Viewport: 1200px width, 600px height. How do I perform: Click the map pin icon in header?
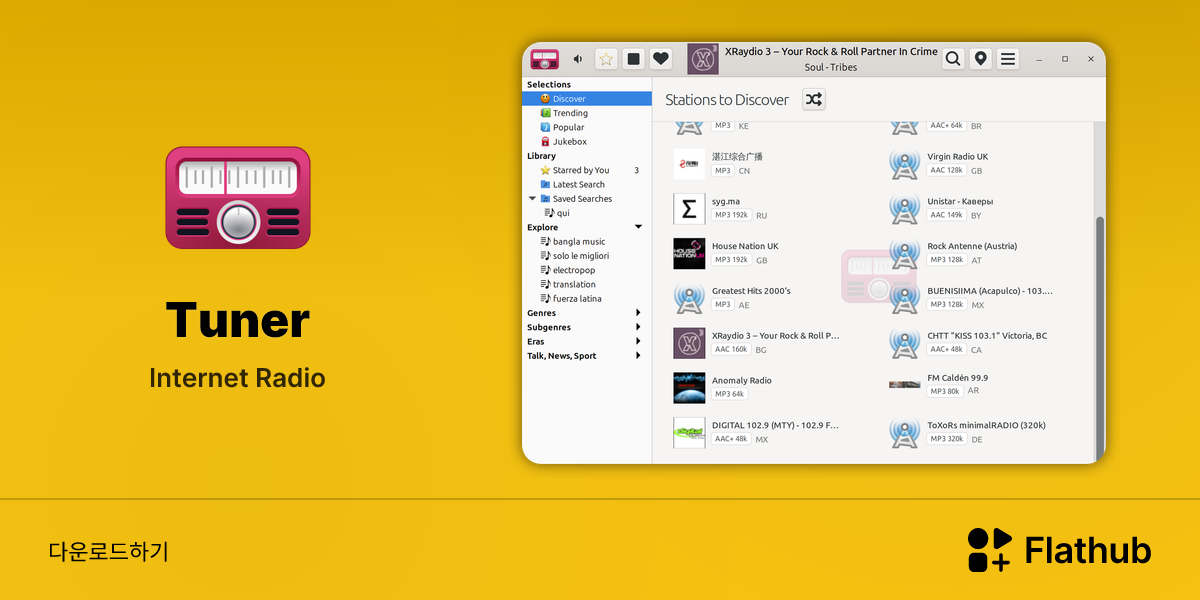click(981, 59)
